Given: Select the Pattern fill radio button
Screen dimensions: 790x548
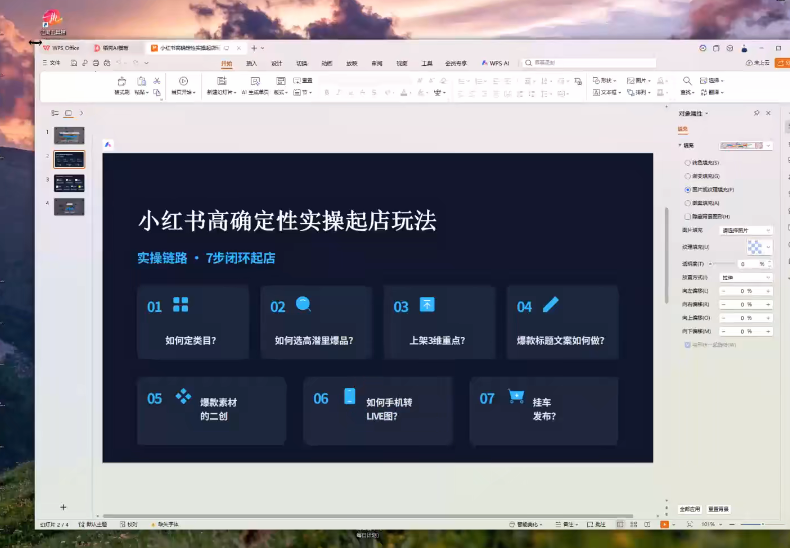Looking at the screenshot, I should coord(688,203).
